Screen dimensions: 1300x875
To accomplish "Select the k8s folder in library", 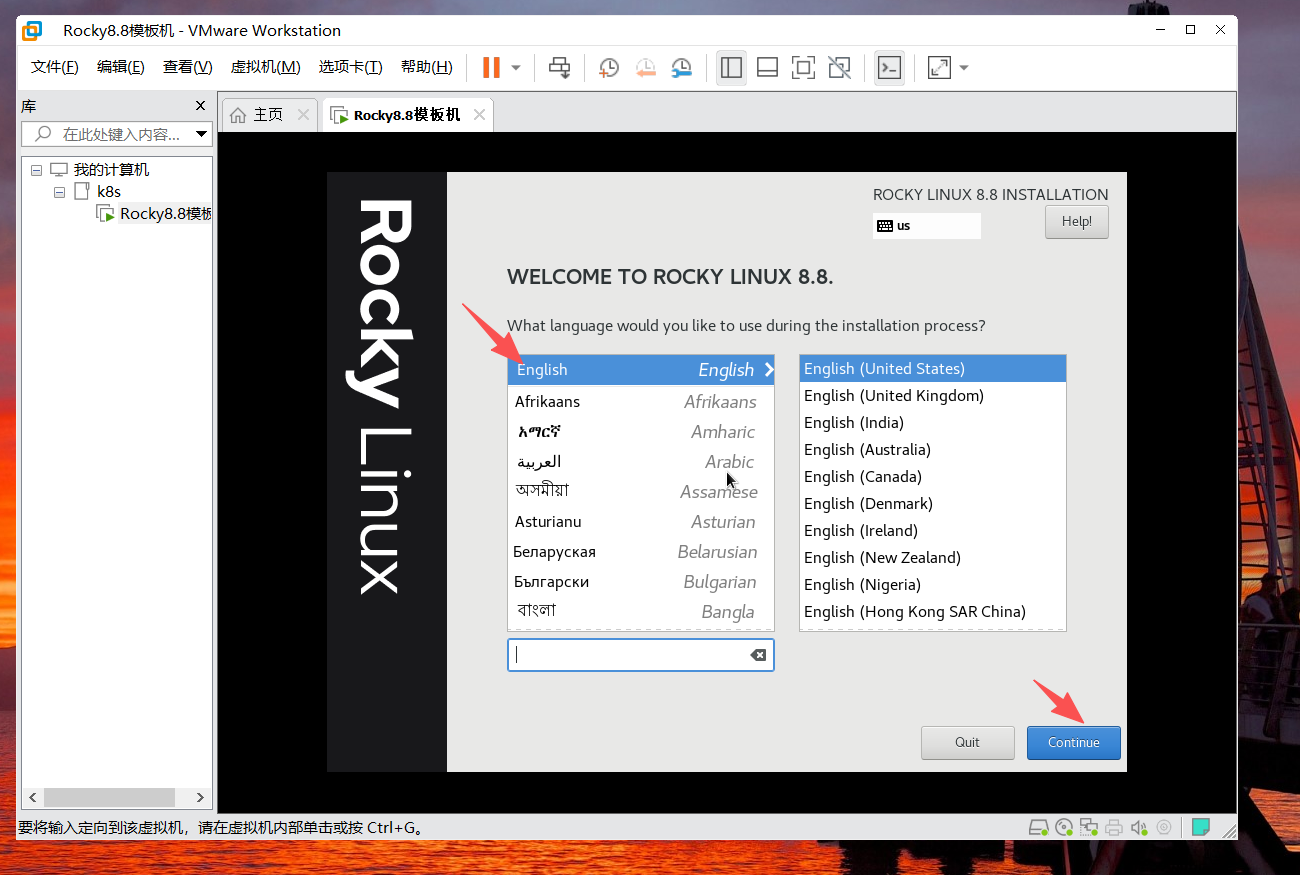I will pyautogui.click(x=109, y=192).
